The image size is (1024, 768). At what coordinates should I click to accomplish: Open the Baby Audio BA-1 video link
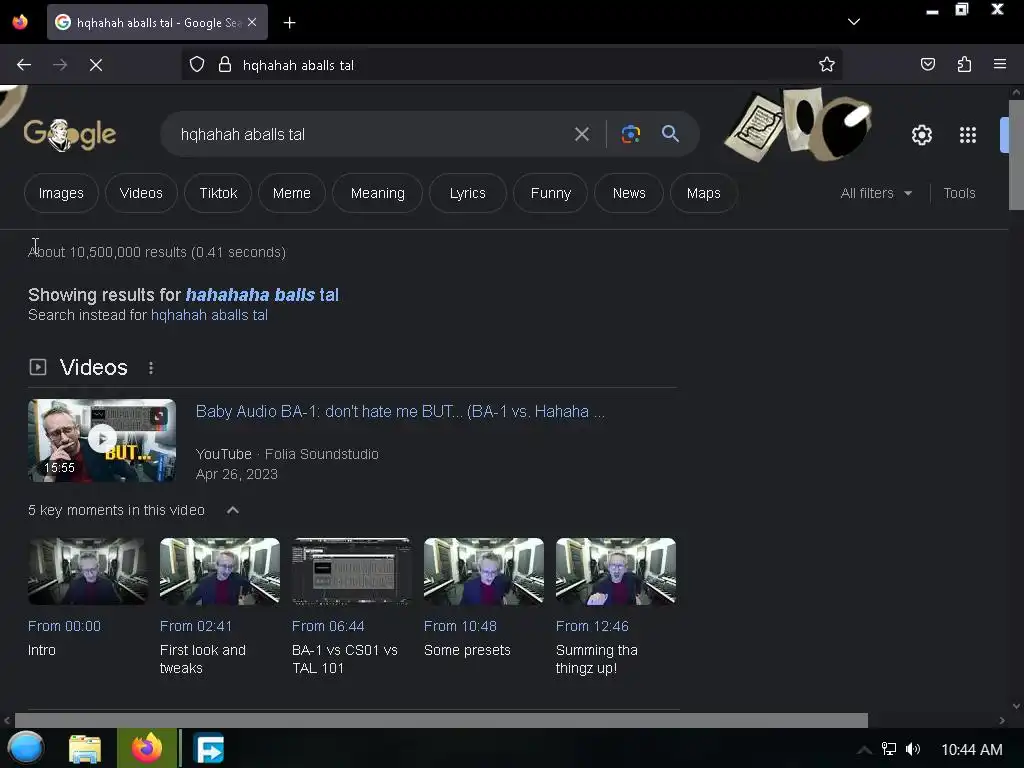[x=400, y=411]
